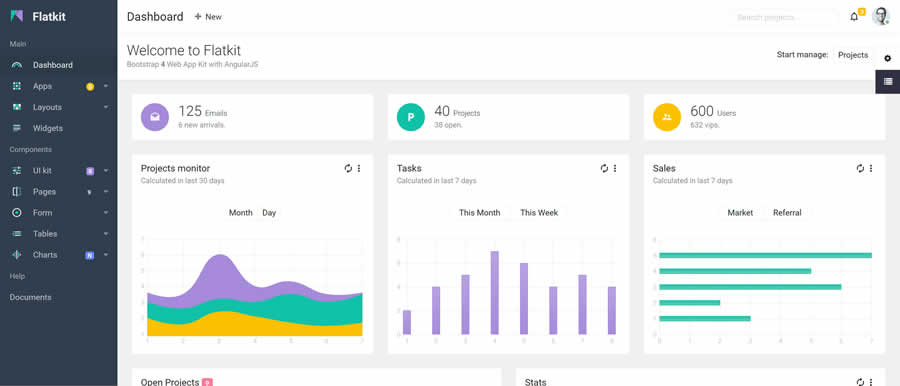Click the New button

208,17
